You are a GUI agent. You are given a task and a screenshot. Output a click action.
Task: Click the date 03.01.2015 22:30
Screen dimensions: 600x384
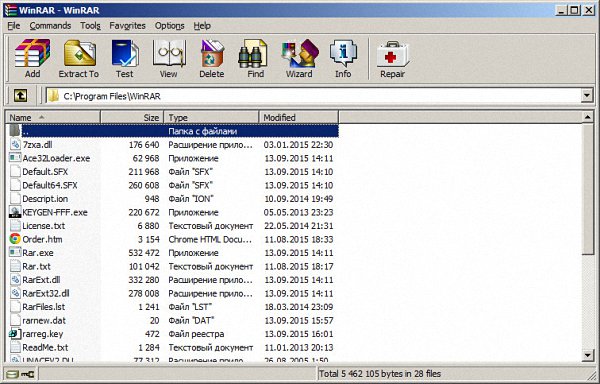[298, 145]
